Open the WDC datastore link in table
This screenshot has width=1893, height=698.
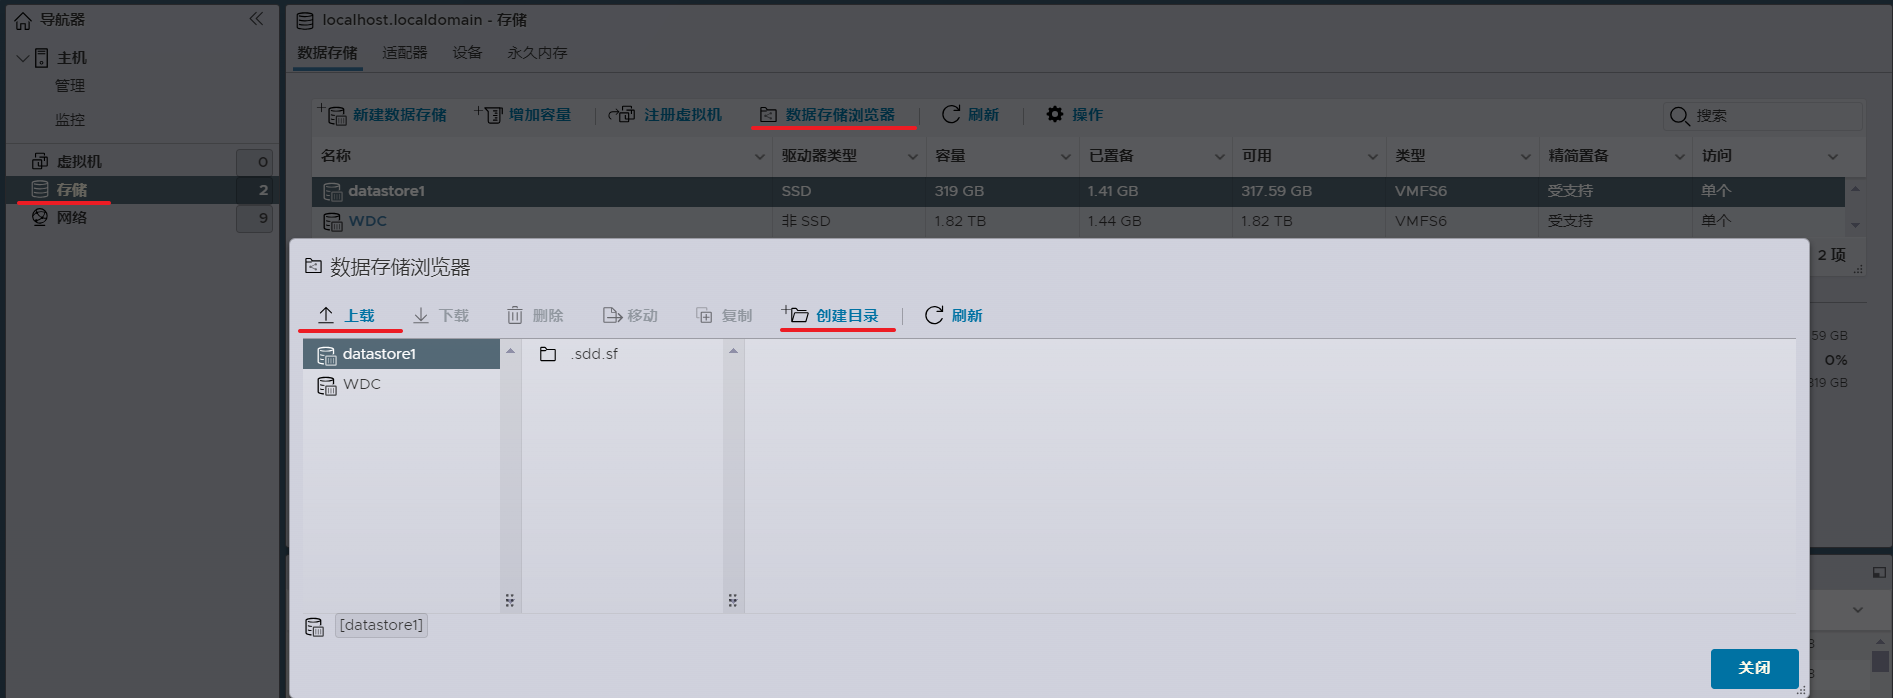pos(367,221)
